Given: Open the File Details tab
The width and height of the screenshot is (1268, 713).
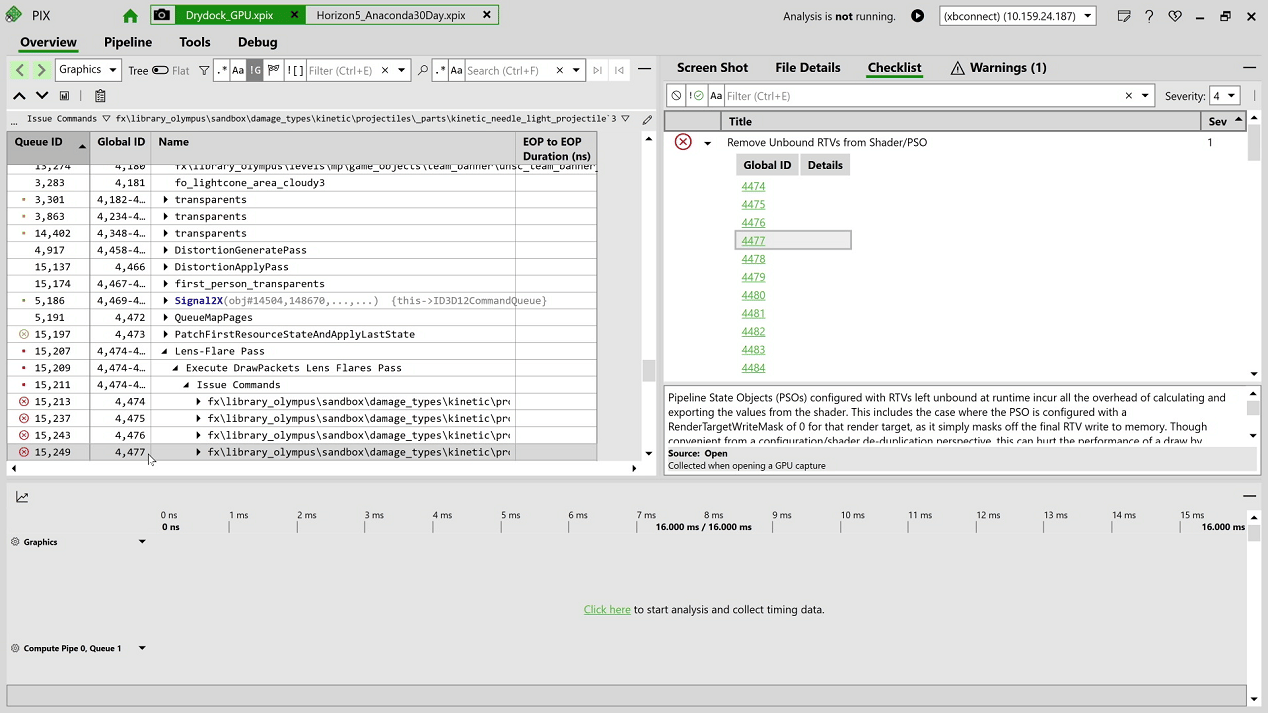Looking at the screenshot, I should click(807, 67).
